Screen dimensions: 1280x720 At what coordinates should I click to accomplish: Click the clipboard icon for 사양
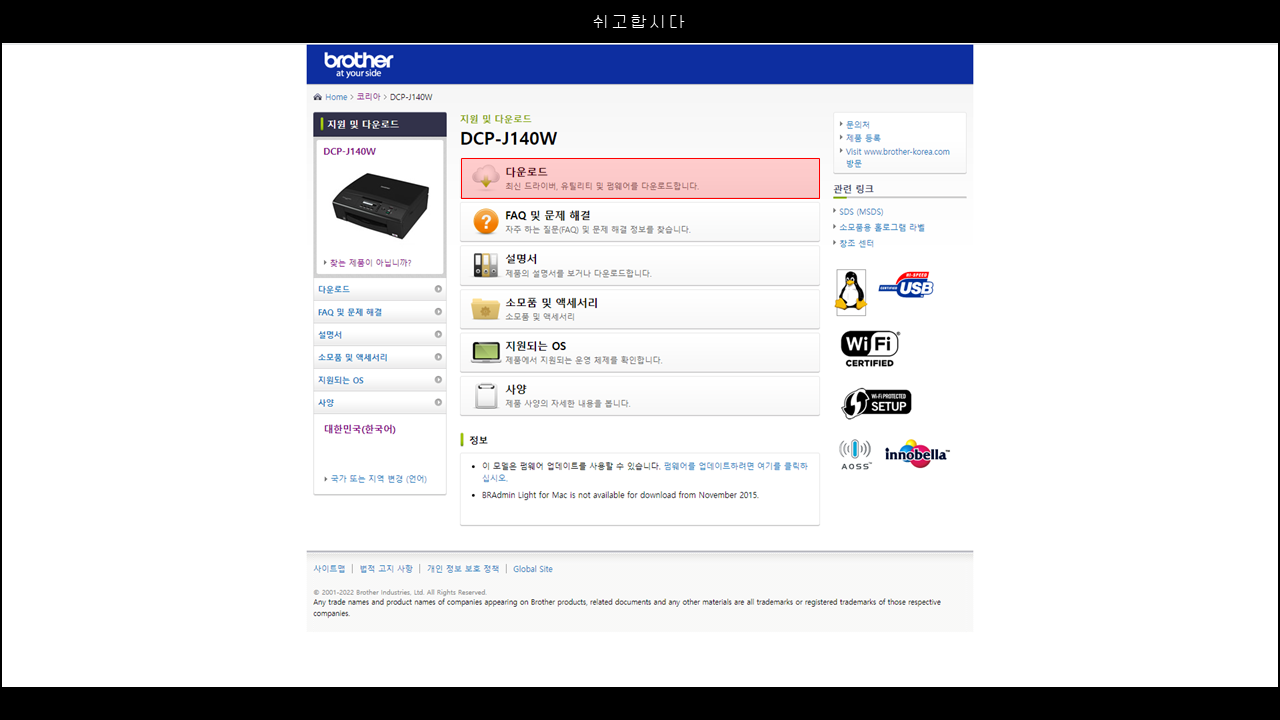coord(486,396)
